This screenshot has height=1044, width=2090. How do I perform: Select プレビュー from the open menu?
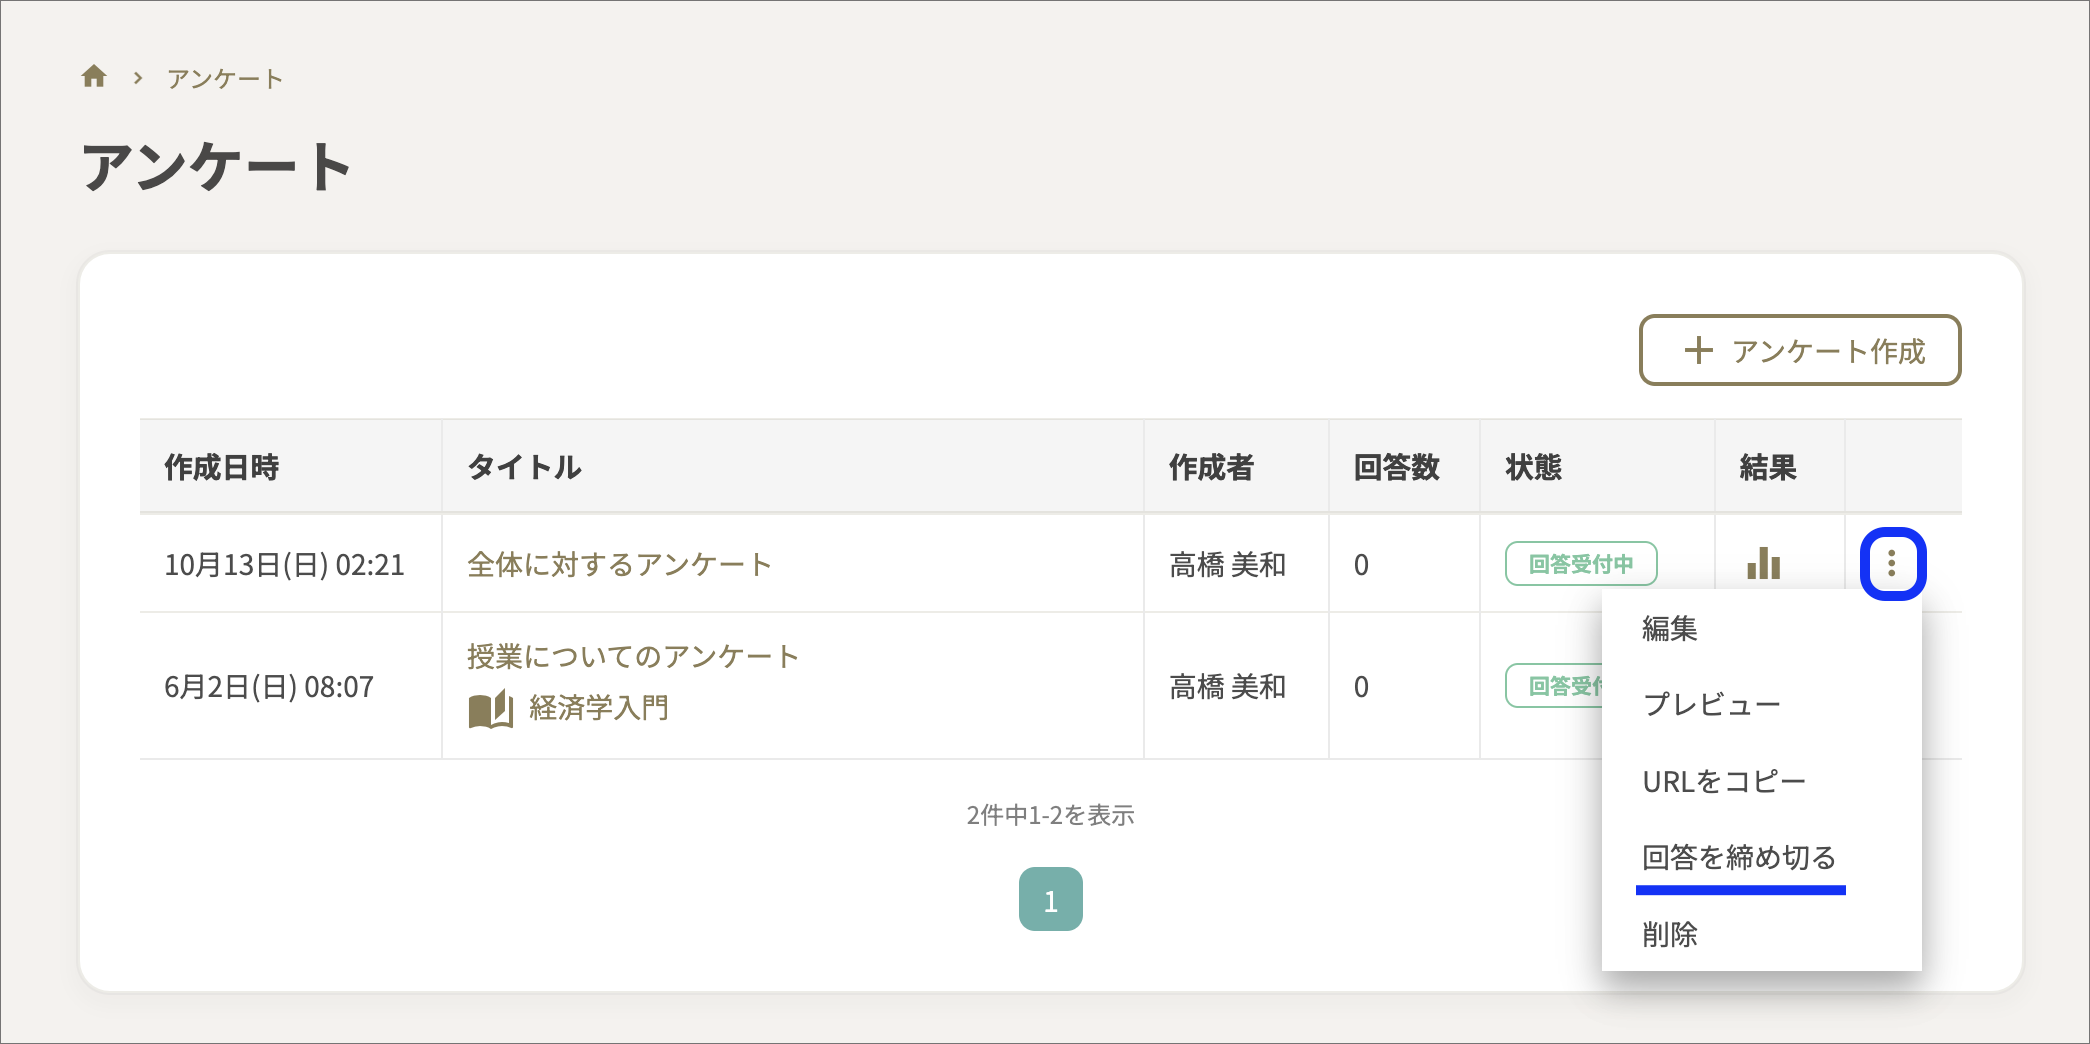point(1711,703)
